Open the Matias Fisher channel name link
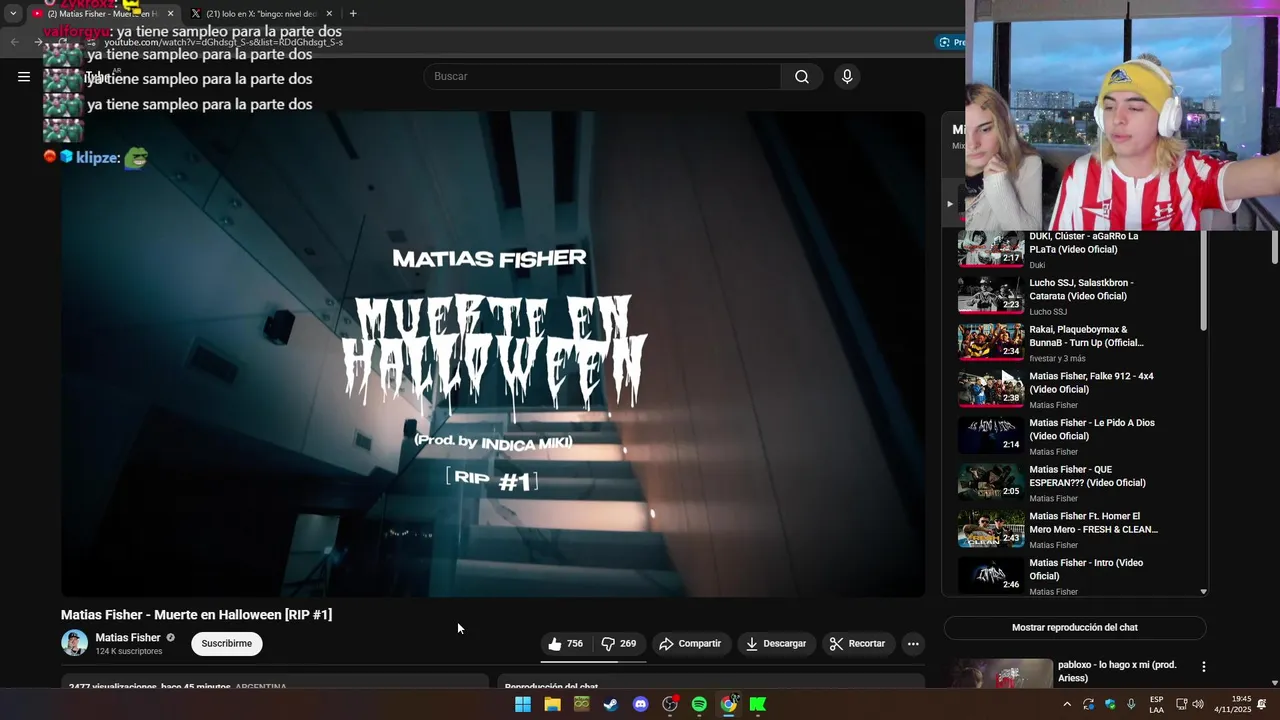The image size is (1280, 720). tap(128, 638)
